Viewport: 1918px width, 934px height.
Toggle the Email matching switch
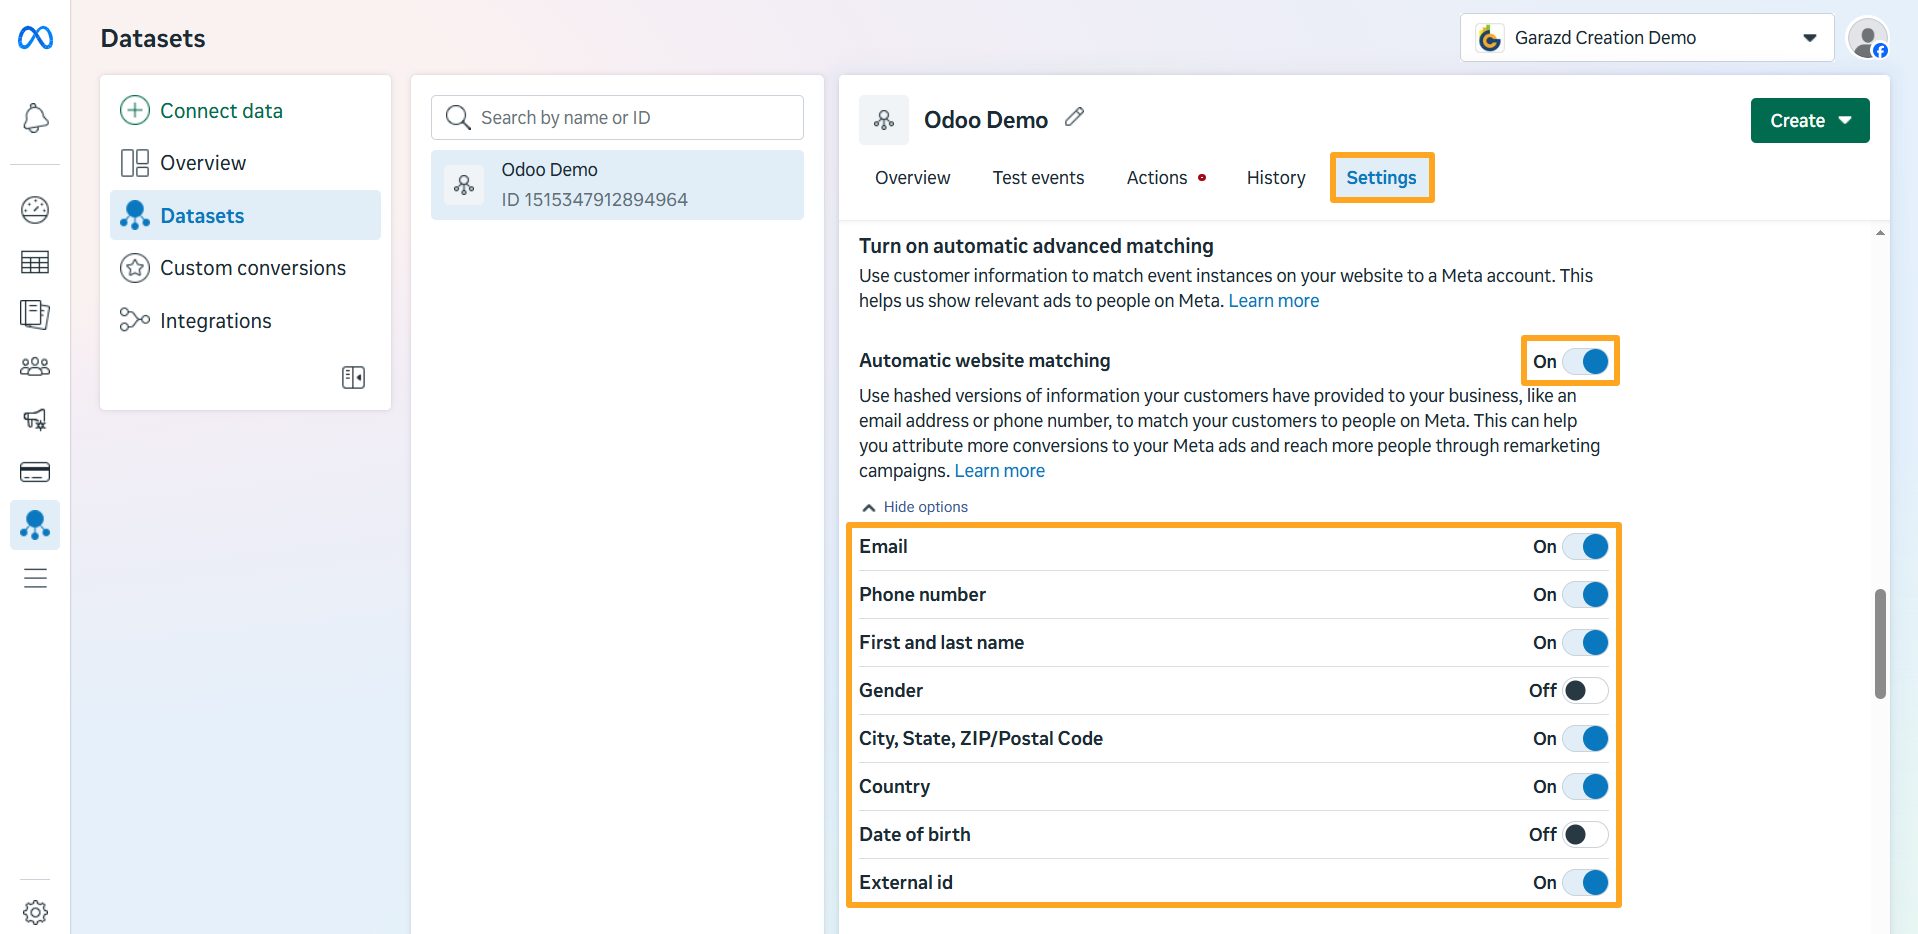pyautogui.click(x=1586, y=547)
